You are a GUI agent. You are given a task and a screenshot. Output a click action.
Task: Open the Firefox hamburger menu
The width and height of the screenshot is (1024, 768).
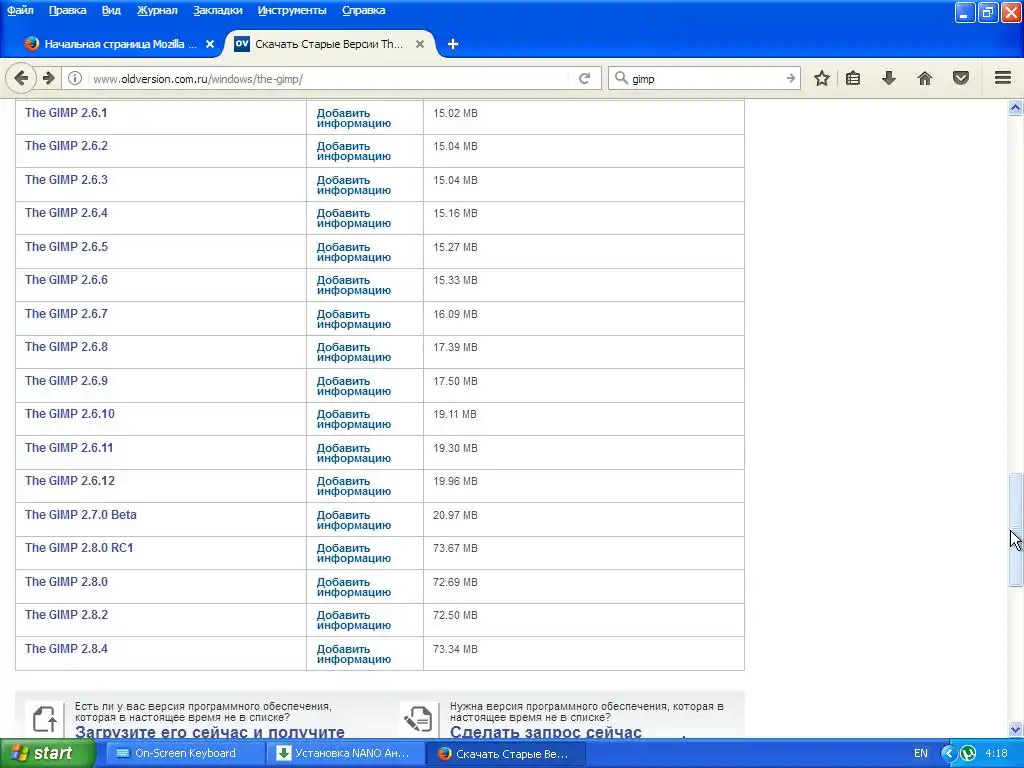1003,78
